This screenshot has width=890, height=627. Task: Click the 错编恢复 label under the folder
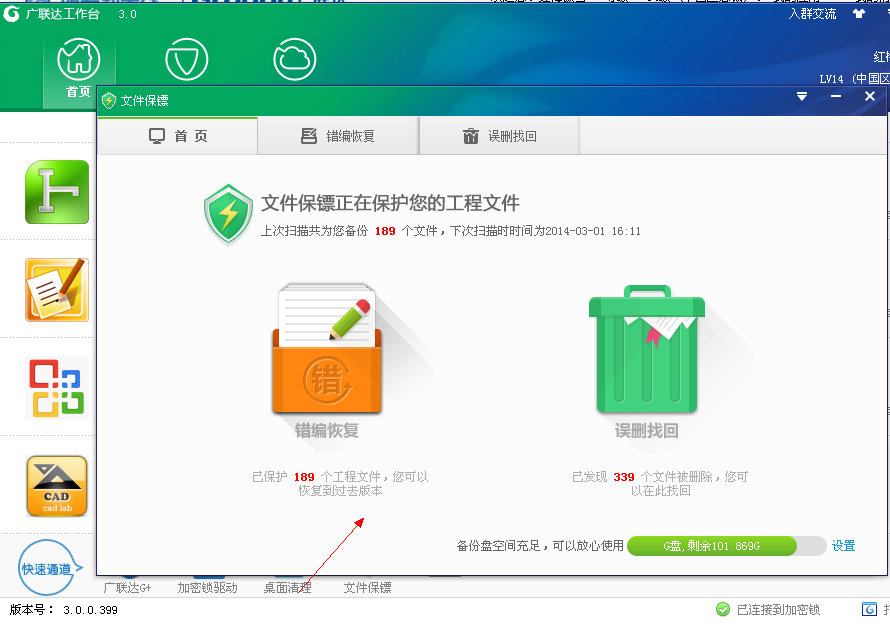[x=327, y=431]
